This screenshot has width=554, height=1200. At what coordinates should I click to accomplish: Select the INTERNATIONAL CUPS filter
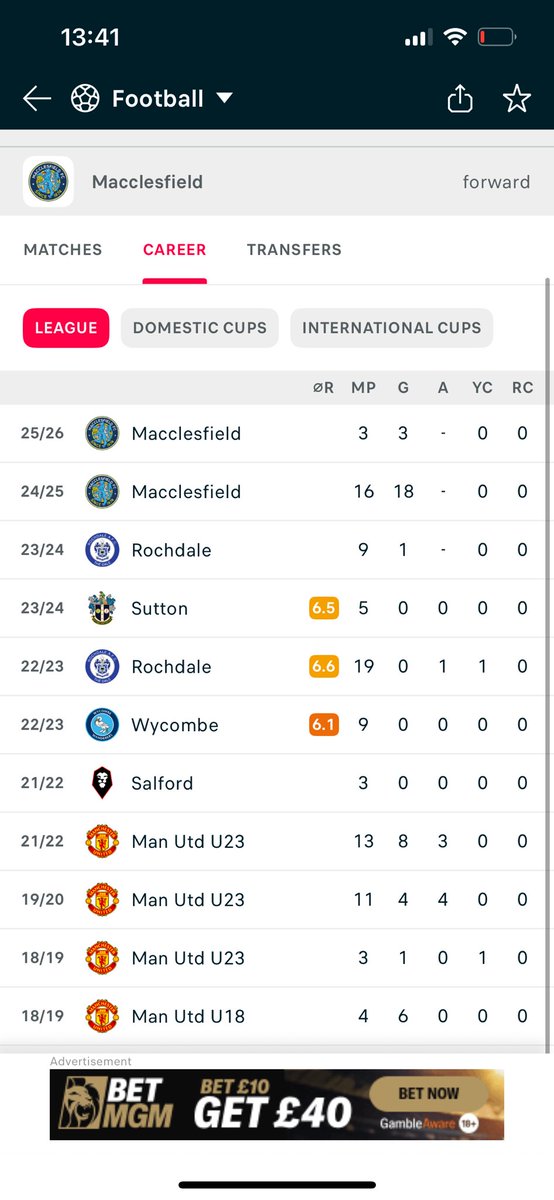(x=392, y=327)
